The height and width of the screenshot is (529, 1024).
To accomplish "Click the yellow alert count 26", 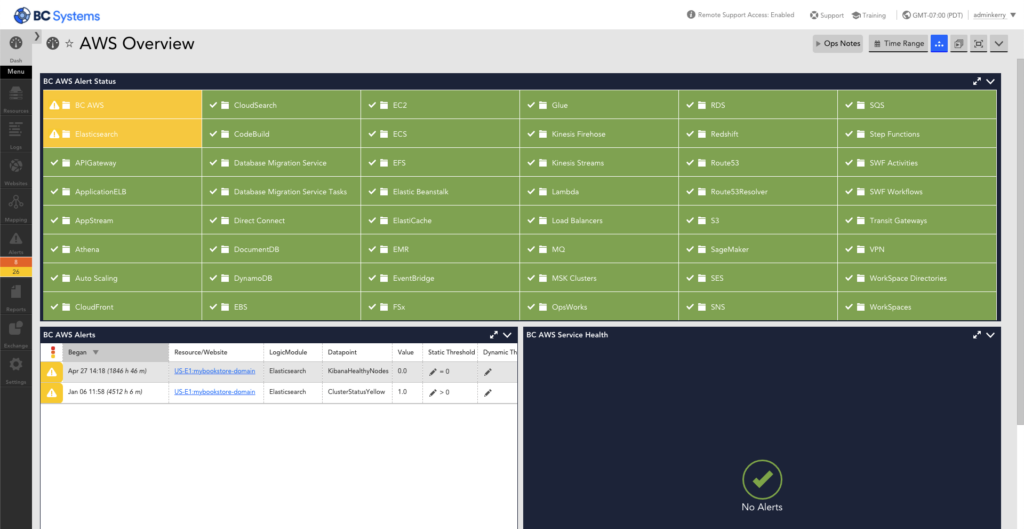I will (x=16, y=271).
